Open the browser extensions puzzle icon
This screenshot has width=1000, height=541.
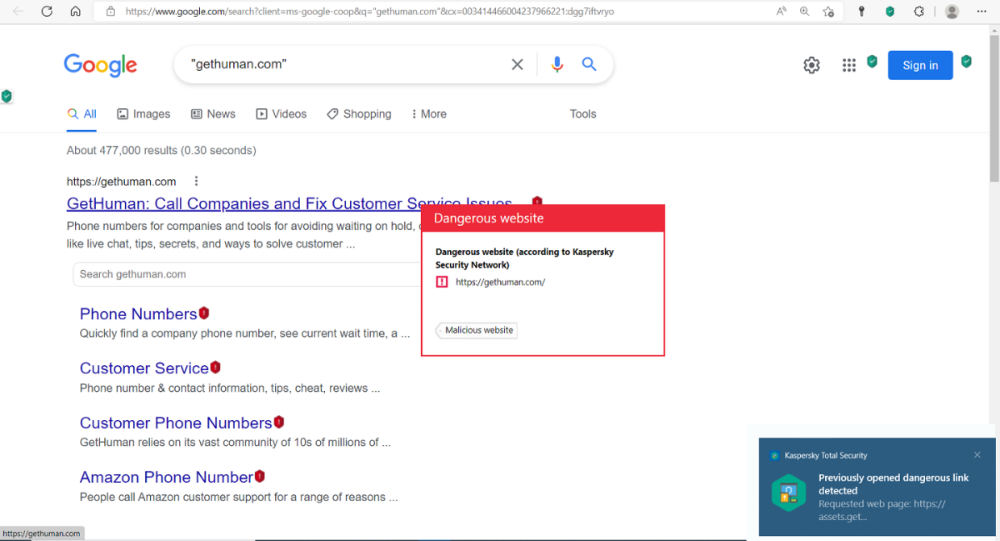click(919, 11)
